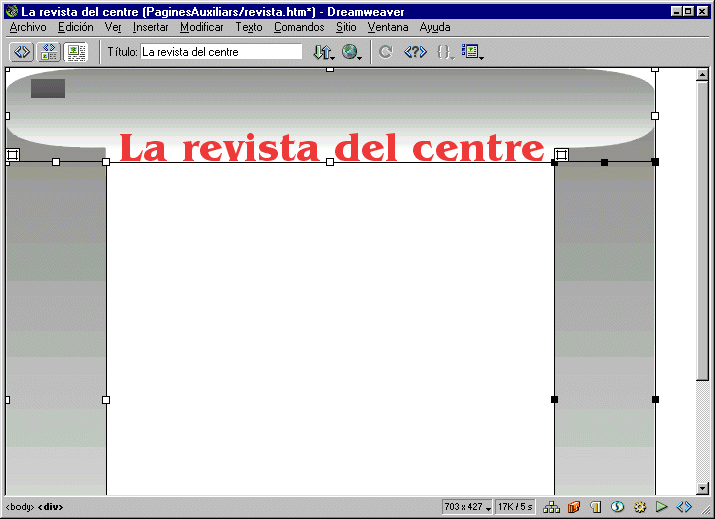Viewport: 715px width, 519px height.
Task: Click the Refresh Design View icon
Action: click(386, 52)
